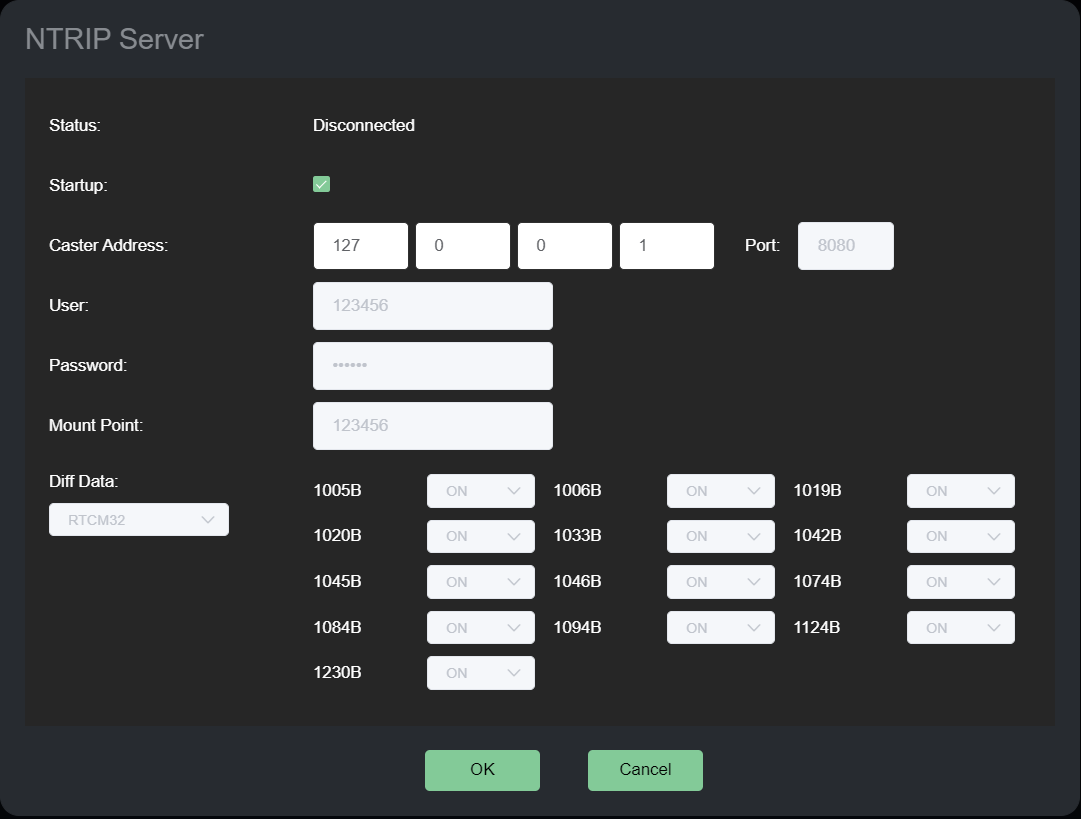Click the second Caster Address octet field
The image size is (1081, 819).
[462, 246]
